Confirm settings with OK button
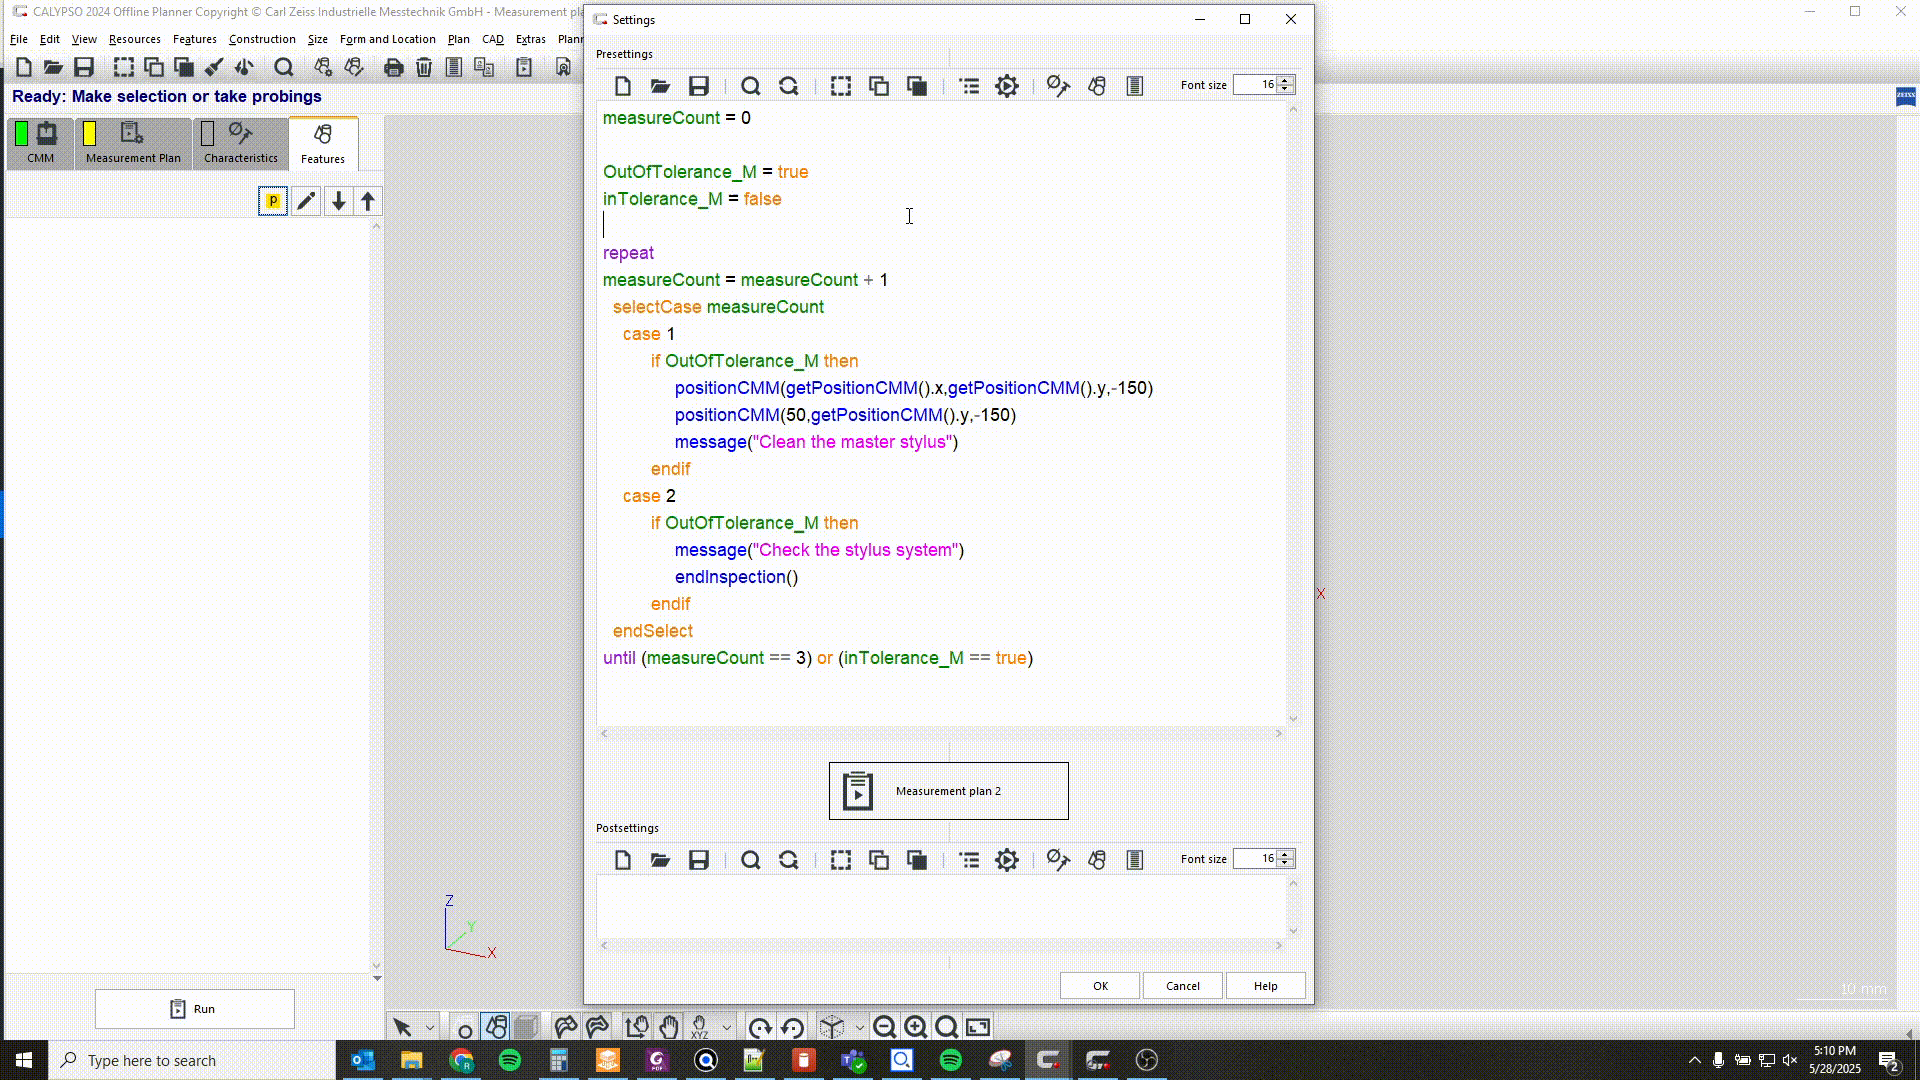1920x1080 pixels. tap(1098, 985)
